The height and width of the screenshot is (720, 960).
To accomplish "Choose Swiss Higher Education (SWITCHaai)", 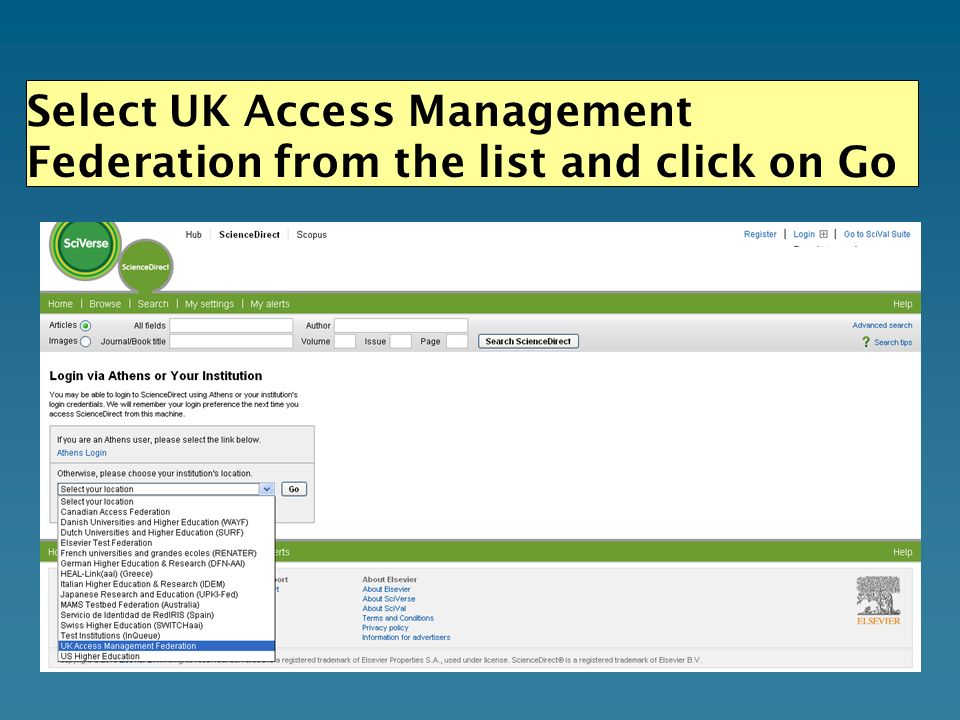I will (167, 625).
